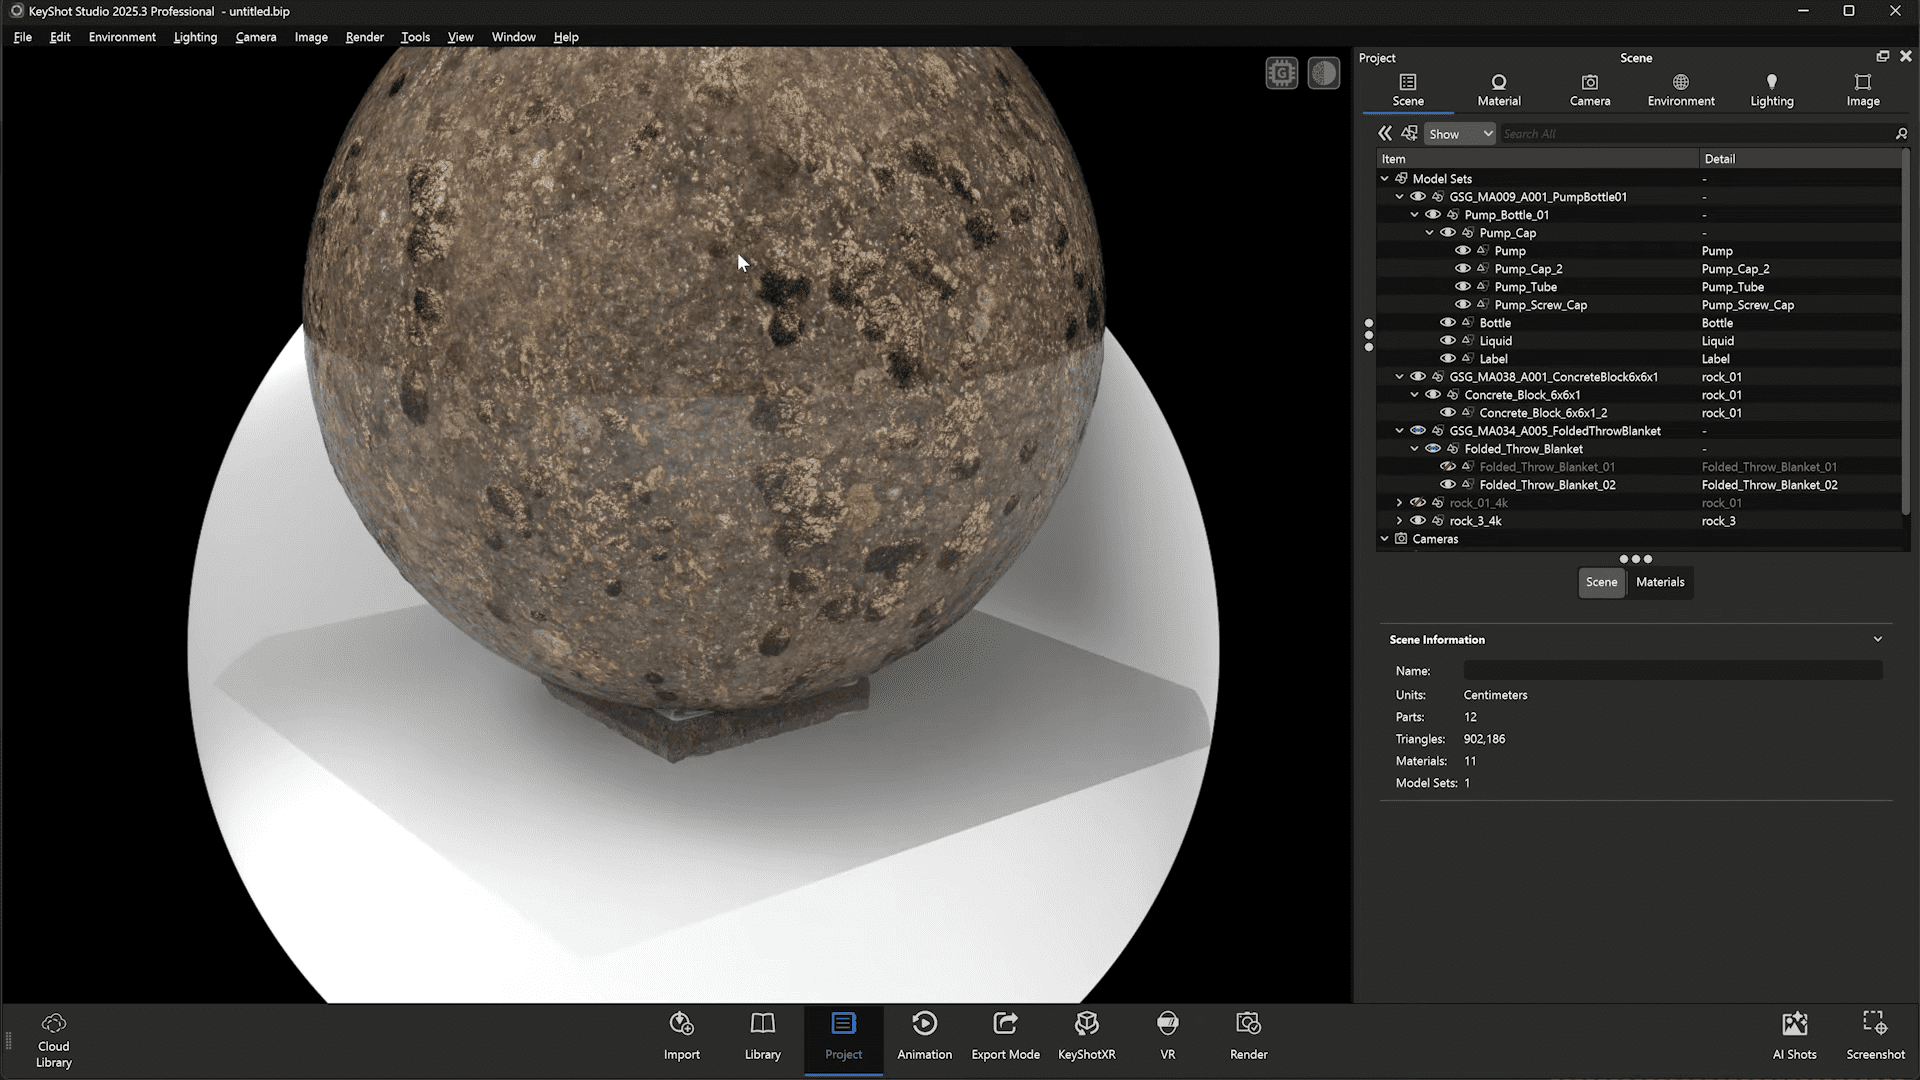Open the Show filter dropdown
The width and height of the screenshot is (1920, 1080).
1459,133
